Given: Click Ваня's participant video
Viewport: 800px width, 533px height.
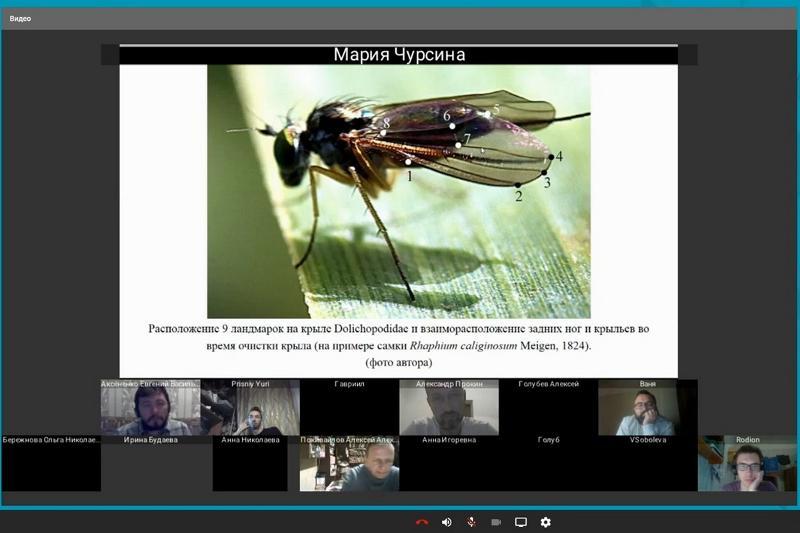Looking at the screenshot, I should [x=647, y=408].
